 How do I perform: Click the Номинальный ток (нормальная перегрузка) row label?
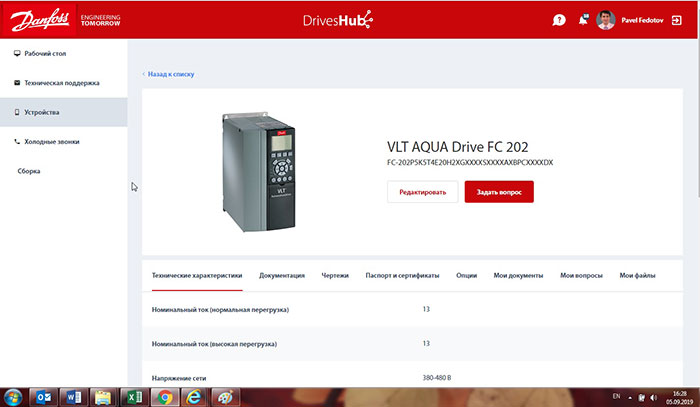coord(220,309)
